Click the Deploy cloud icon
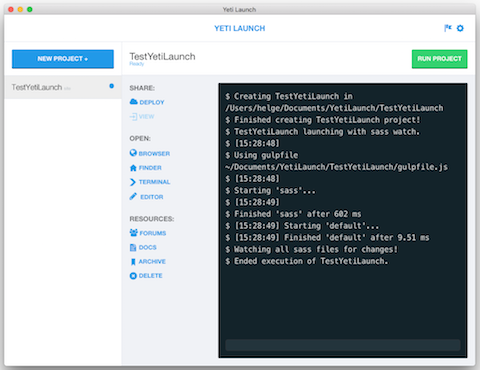The width and height of the screenshot is (480, 370). (134, 102)
